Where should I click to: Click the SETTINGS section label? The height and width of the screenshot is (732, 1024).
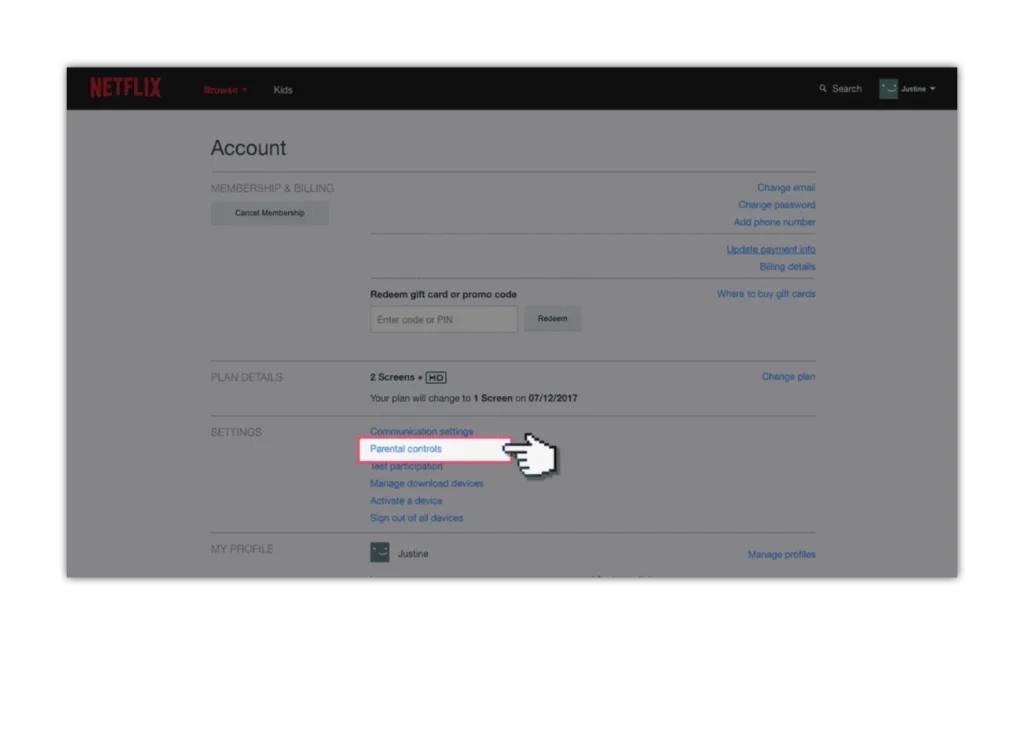pyautogui.click(x=236, y=432)
